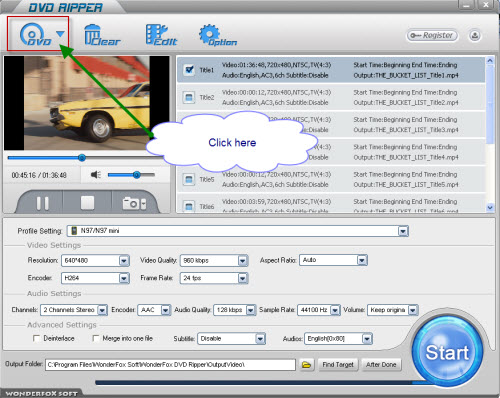This screenshot has width=500, height=398.
Task: Enable Merge into one file checkbox
Action: click(x=96, y=338)
